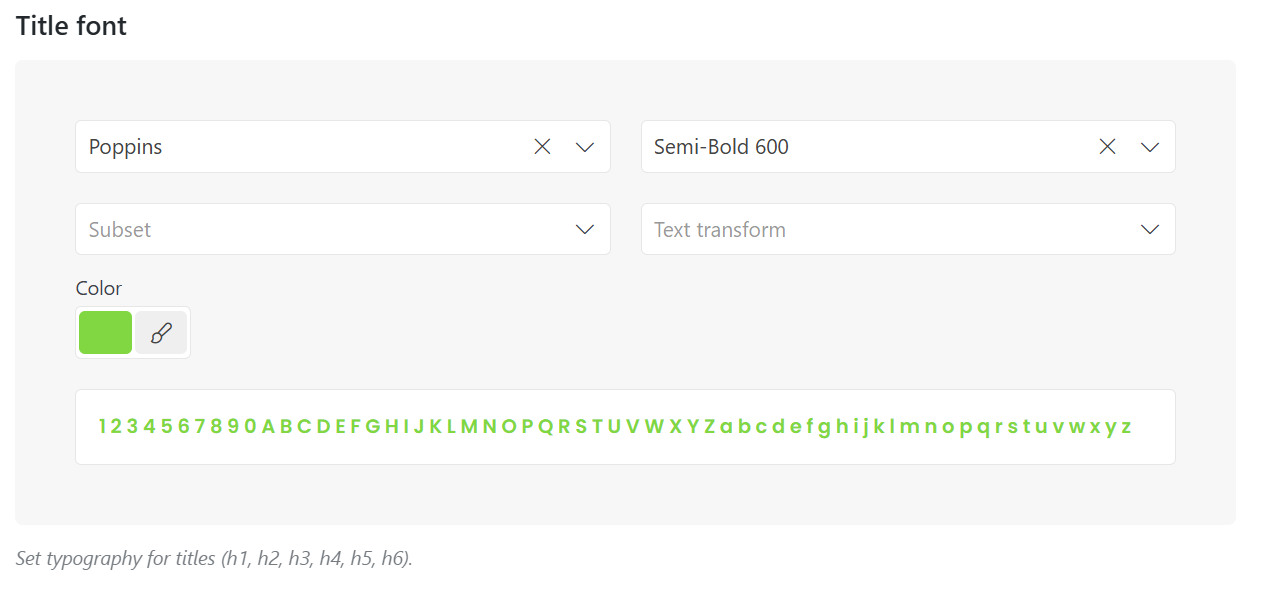The image size is (1264, 601).
Task: Click the Poppins font name text
Action: click(x=126, y=147)
